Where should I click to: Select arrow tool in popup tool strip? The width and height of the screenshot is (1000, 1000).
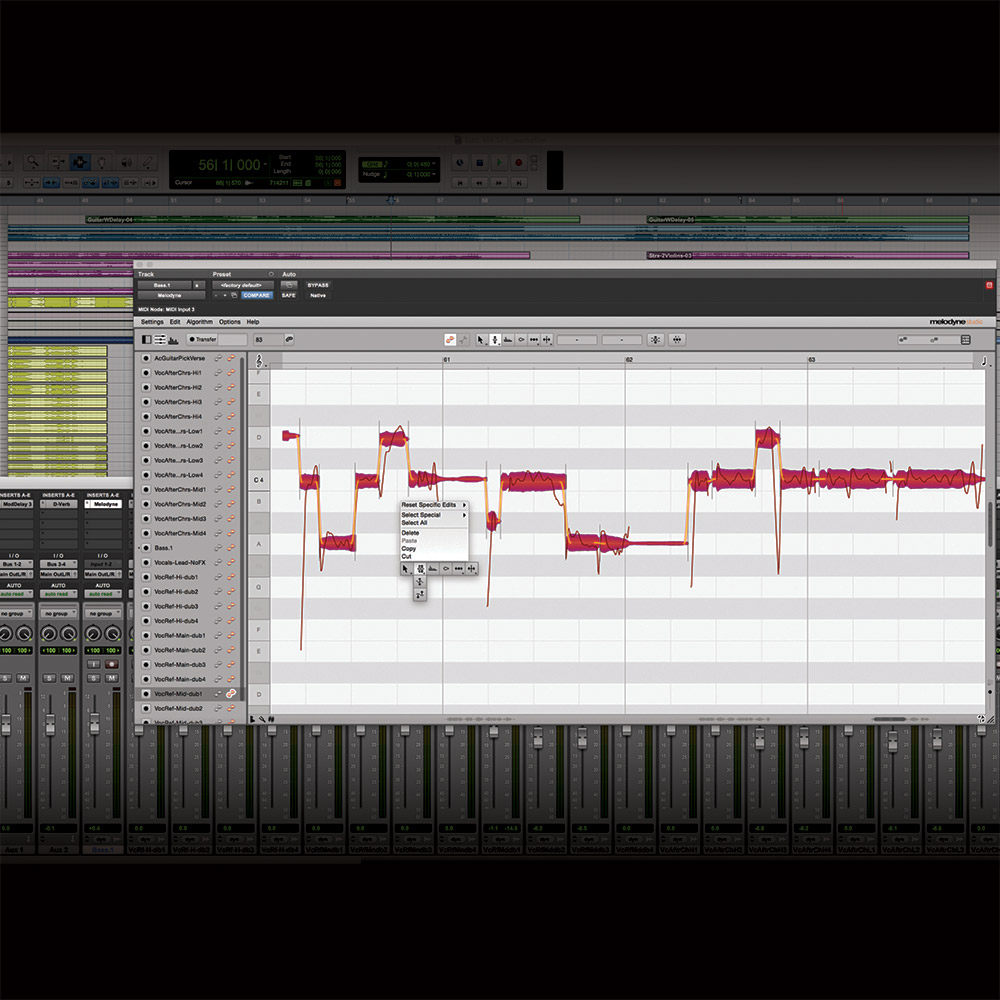[x=406, y=568]
